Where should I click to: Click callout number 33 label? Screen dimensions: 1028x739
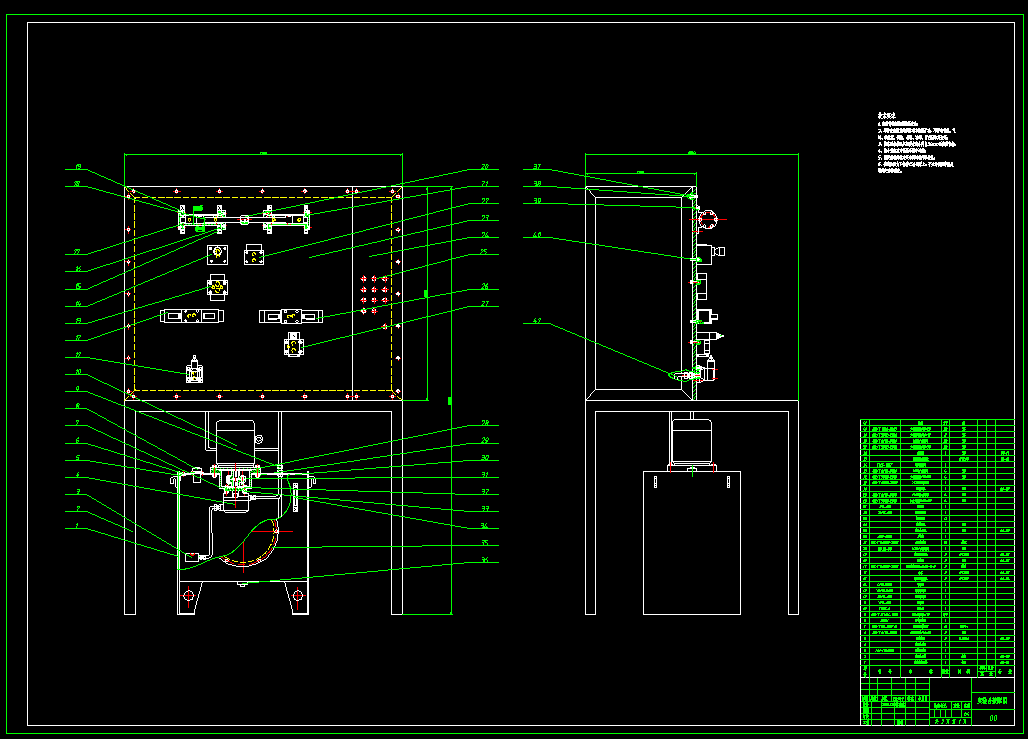(485, 509)
